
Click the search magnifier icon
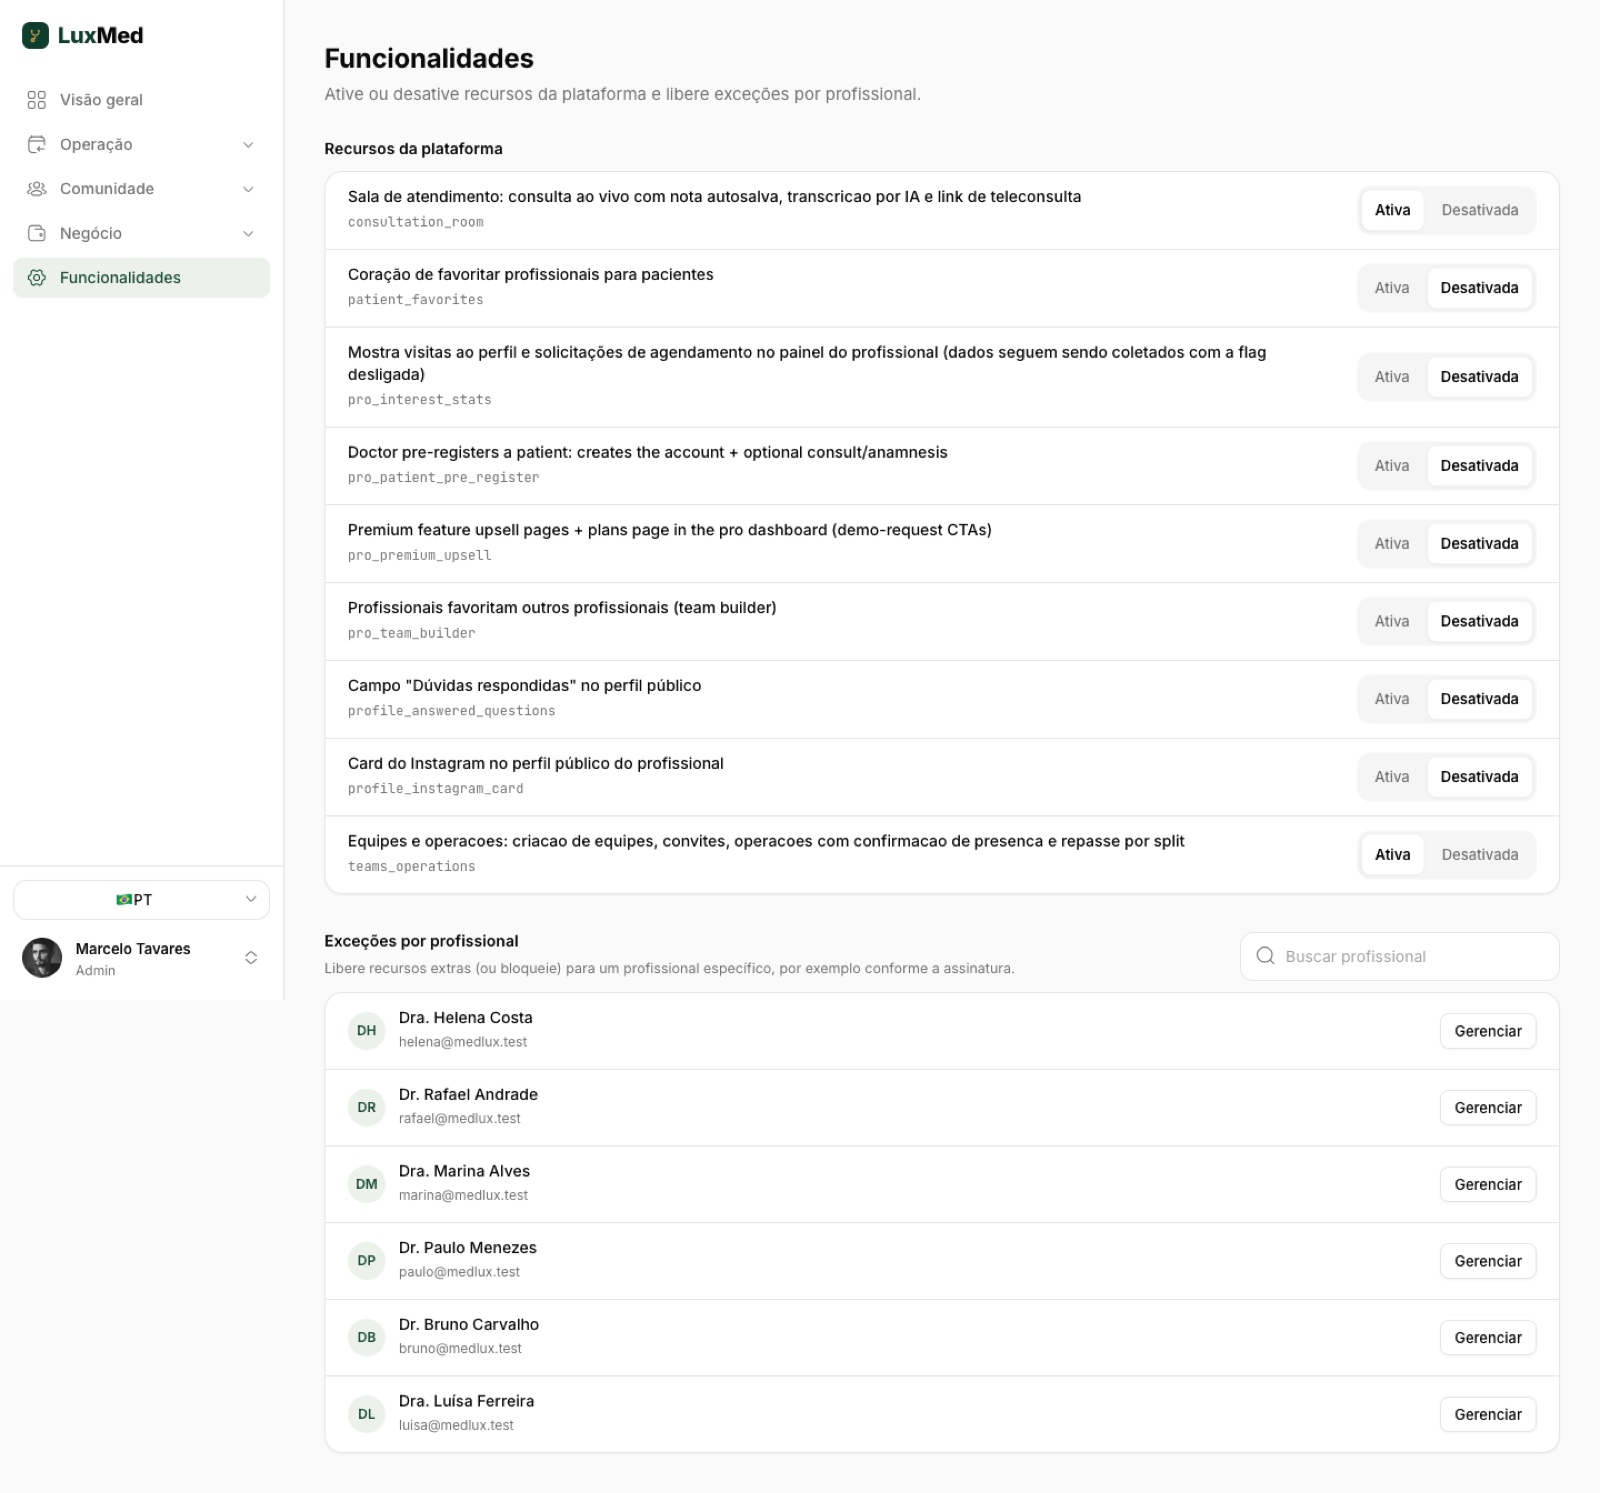coord(1265,956)
